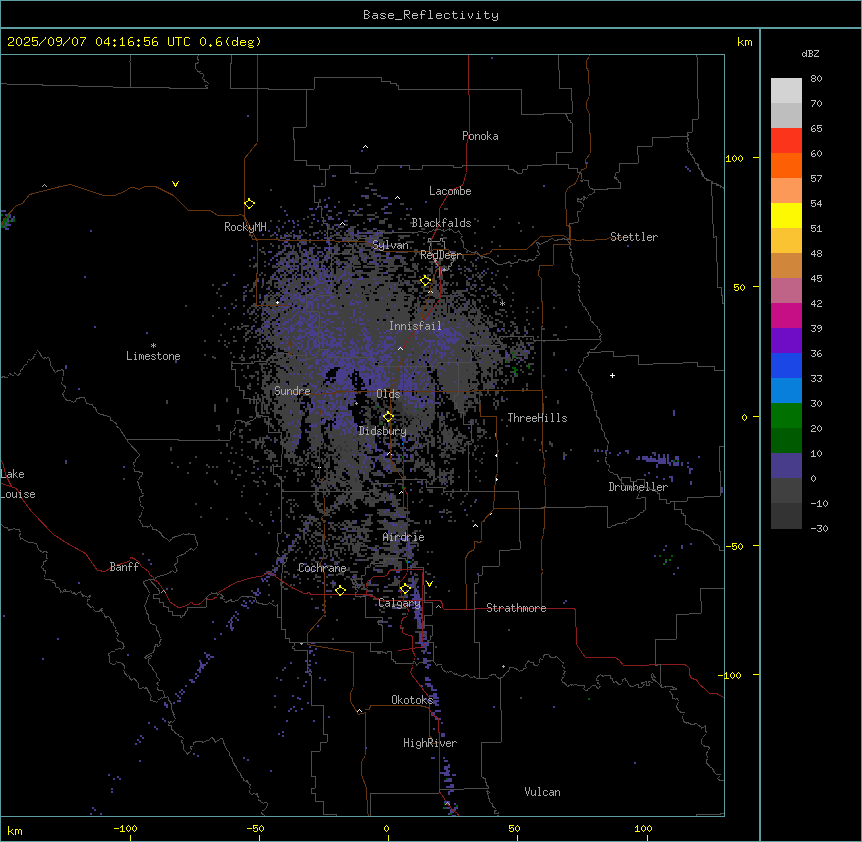Screen dimensions: 862x842
Task: Click the 45 value on the dBZ legend
Action: pyautogui.click(x=816, y=279)
